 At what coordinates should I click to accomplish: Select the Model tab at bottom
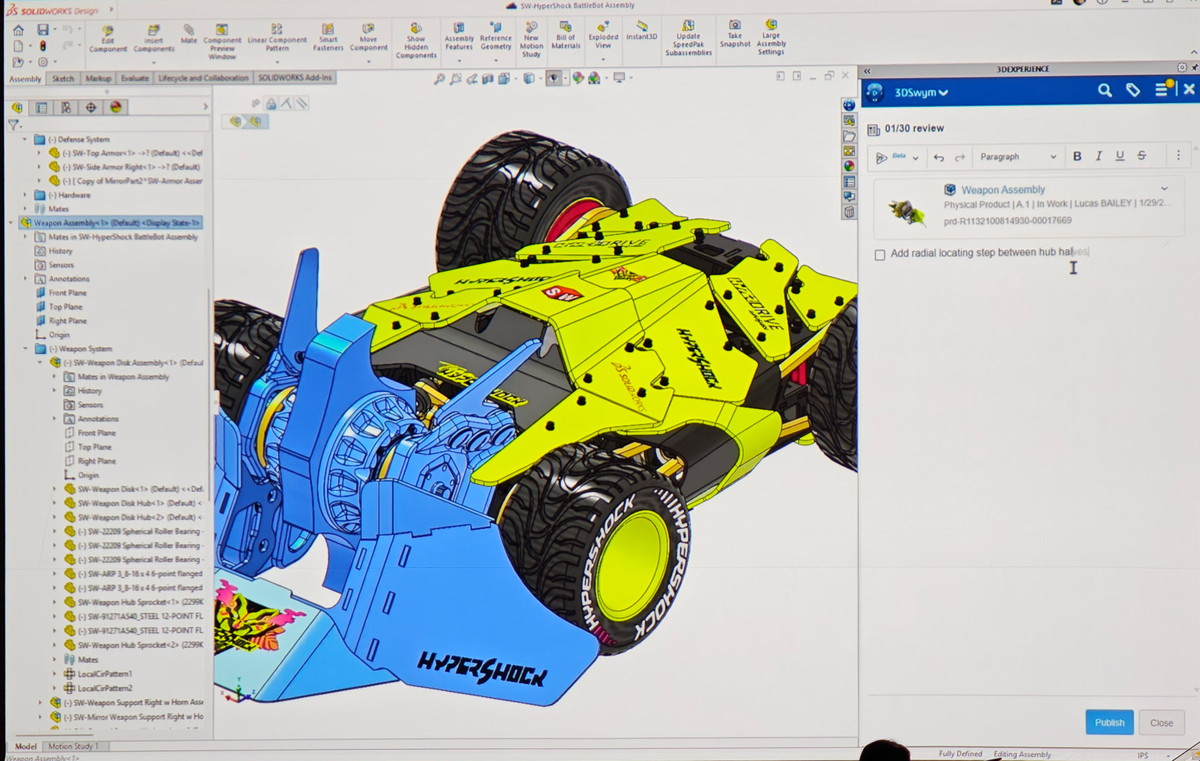pyautogui.click(x=26, y=746)
